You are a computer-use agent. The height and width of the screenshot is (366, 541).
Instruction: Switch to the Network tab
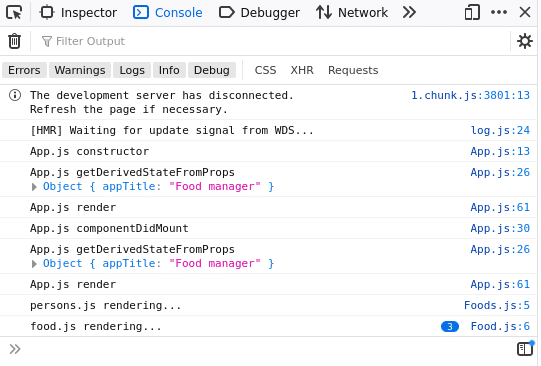352,13
